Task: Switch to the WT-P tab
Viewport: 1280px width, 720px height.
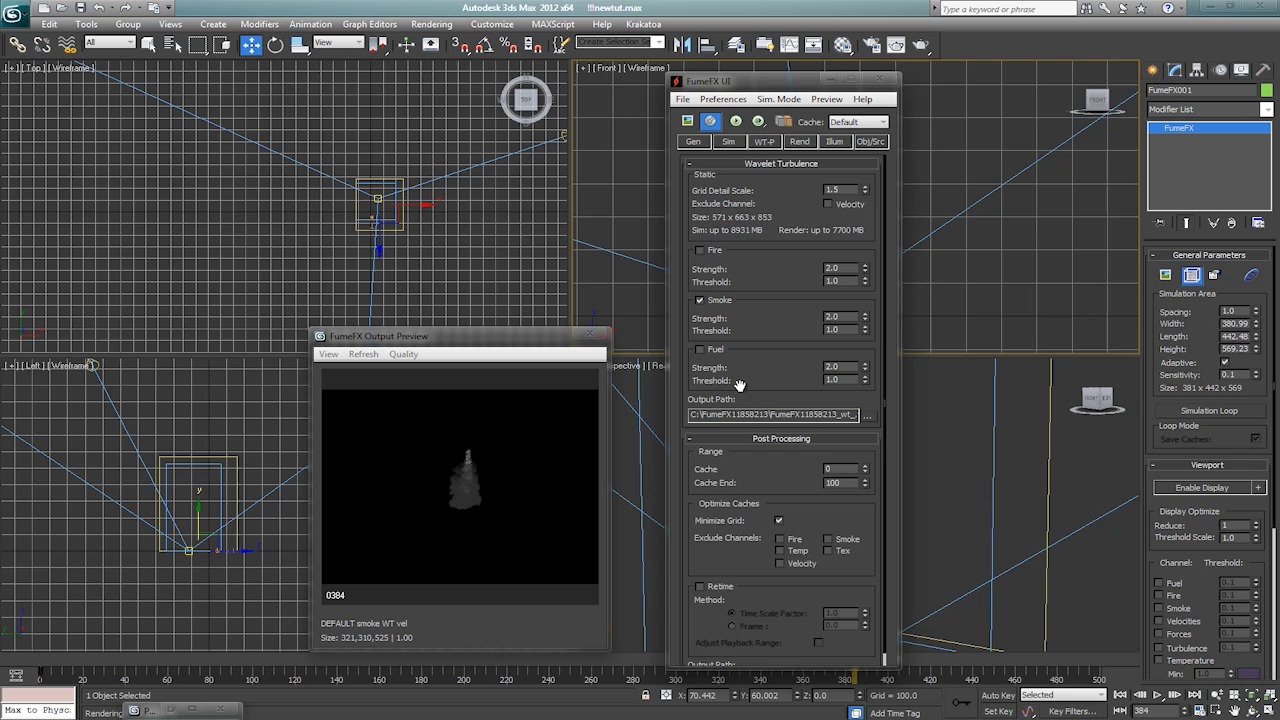Action: [764, 142]
